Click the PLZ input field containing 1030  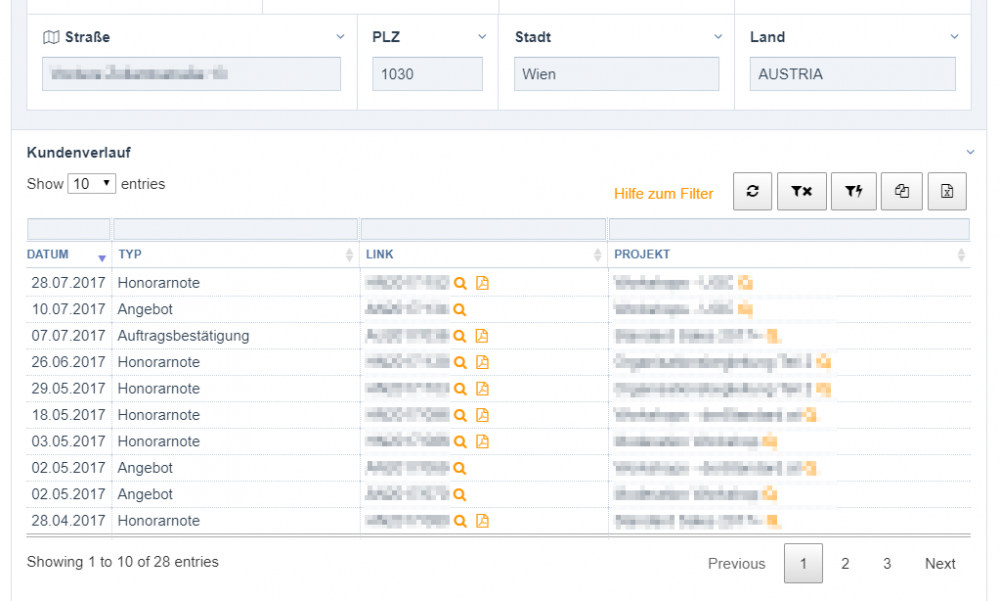click(x=427, y=74)
